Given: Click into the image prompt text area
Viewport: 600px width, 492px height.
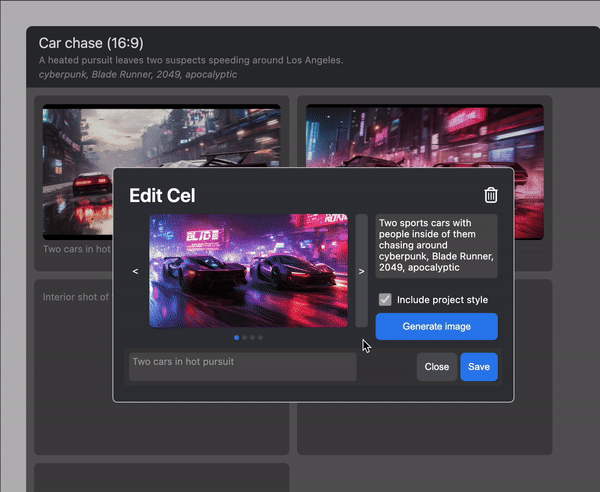Looking at the screenshot, I should click(x=436, y=246).
